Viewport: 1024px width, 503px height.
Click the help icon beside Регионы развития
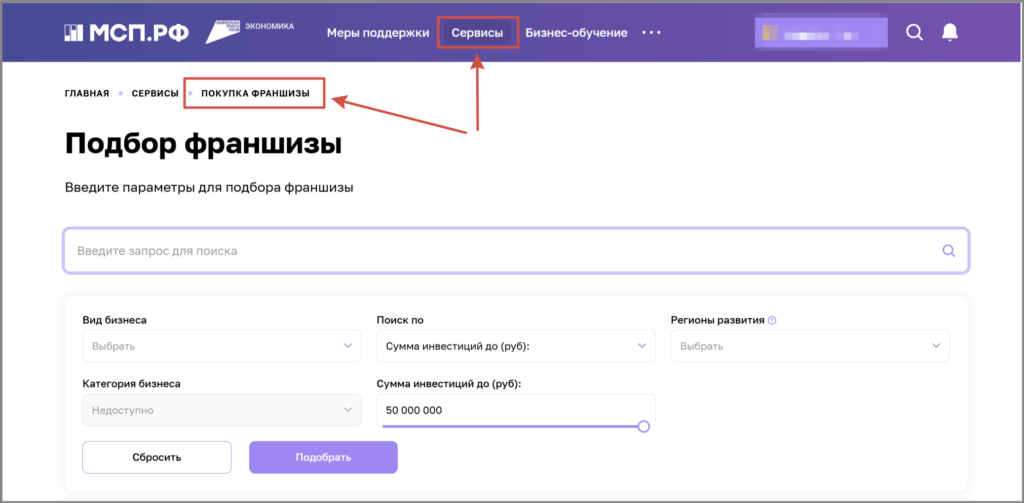click(x=772, y=321)
